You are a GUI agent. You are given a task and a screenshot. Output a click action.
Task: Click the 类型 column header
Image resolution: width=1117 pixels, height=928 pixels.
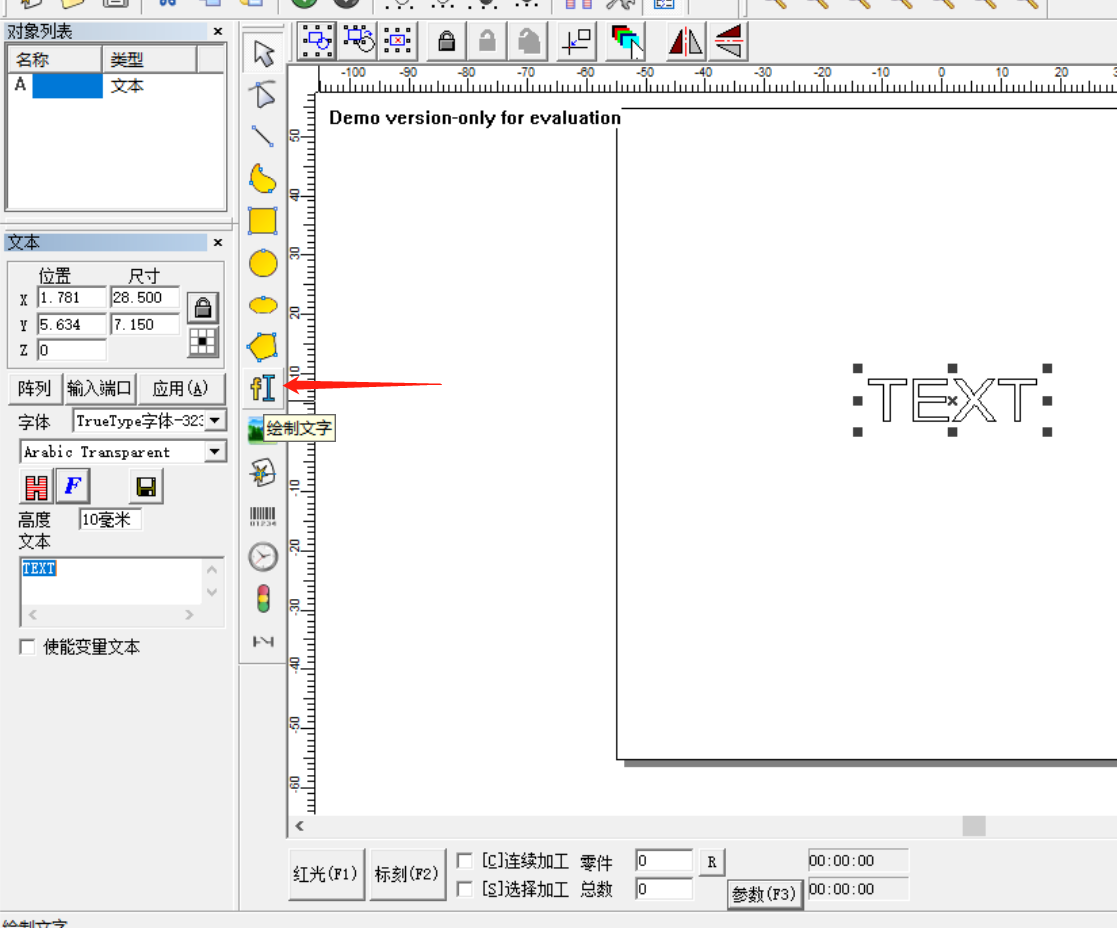tap(150, 59)
